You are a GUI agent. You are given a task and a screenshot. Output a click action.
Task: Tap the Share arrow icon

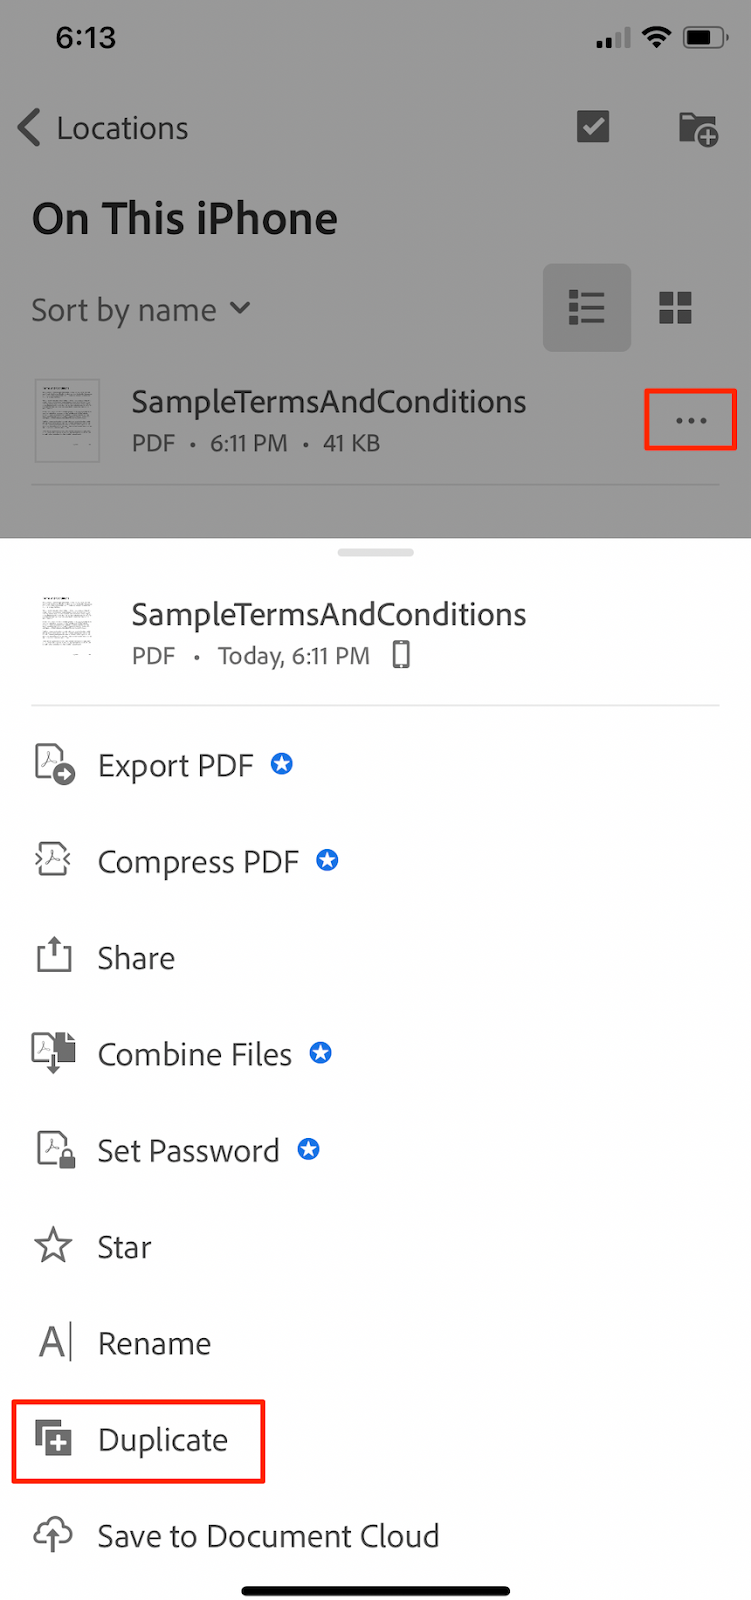[54, 956]
